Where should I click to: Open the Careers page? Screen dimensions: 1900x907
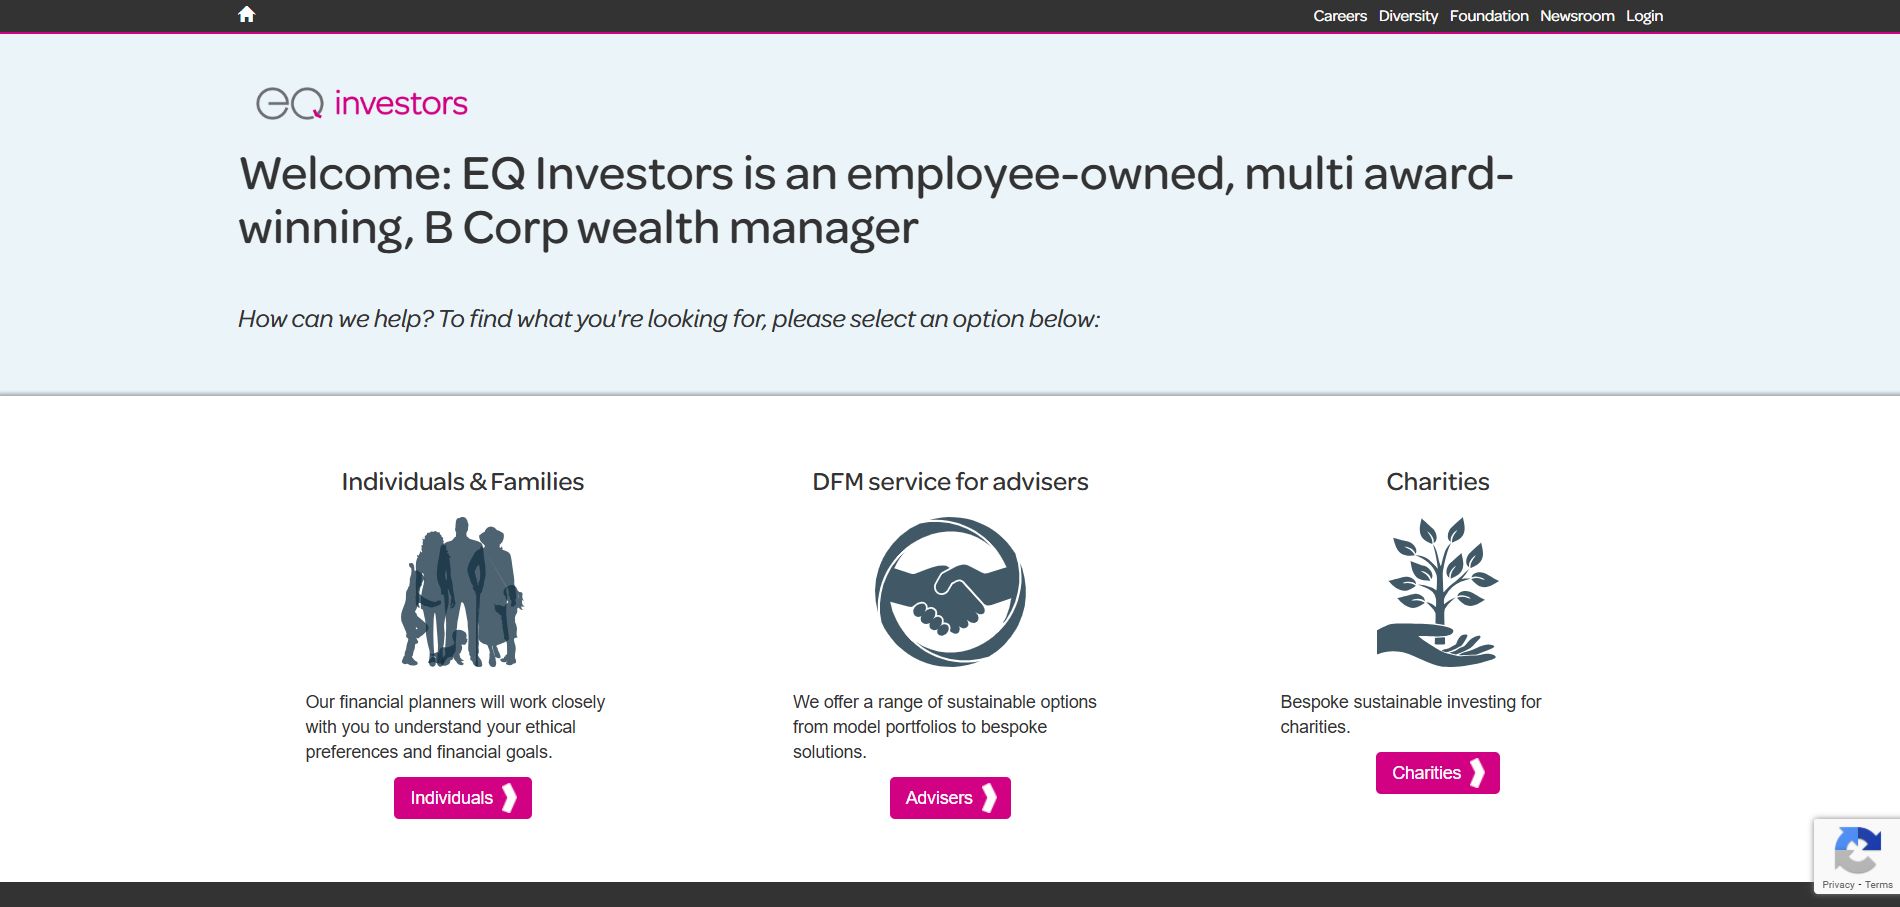1339,15
